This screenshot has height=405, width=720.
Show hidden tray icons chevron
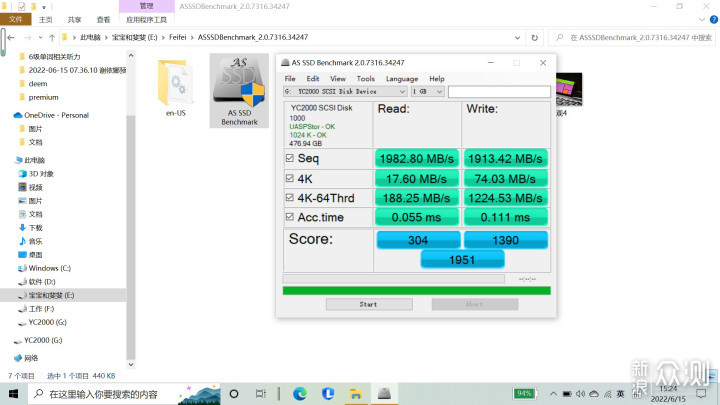[x=553, y=394]
